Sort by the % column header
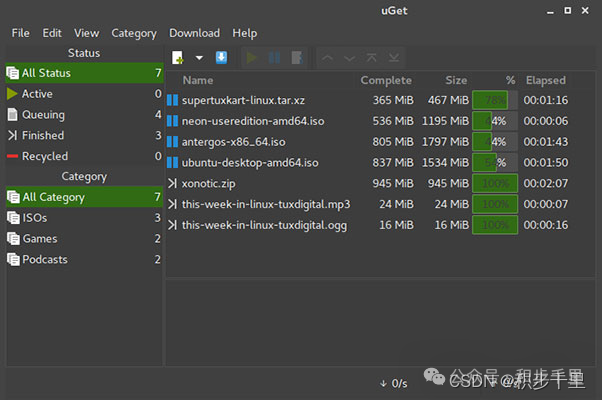This screenshot has width=602, height=400. [510, 80]
